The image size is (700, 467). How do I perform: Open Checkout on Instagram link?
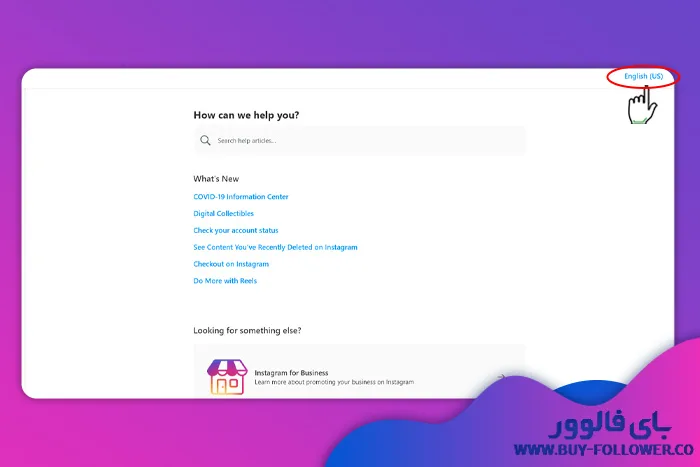click(231, 264)
